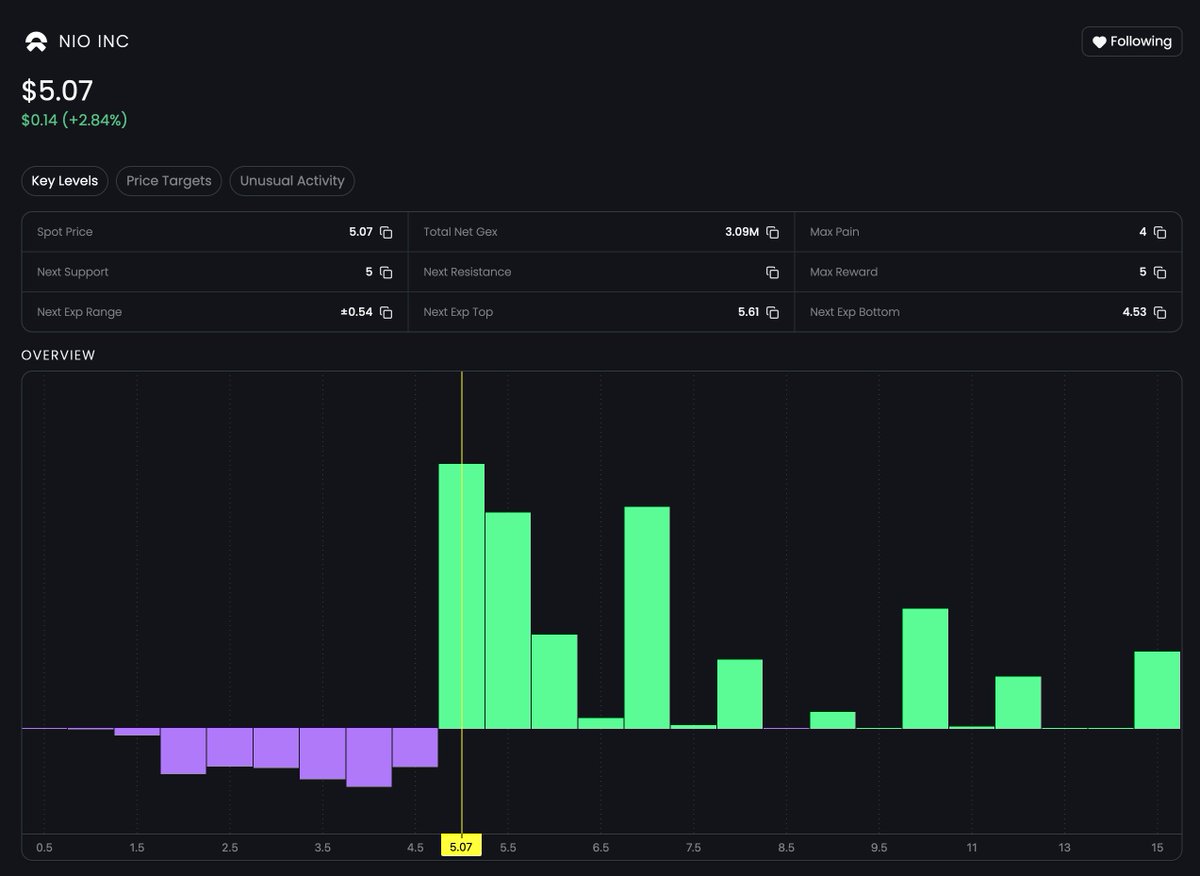Switch to the Key Levels tab
The height and width of the screenshot is (876, 1200).
[65, 181]
